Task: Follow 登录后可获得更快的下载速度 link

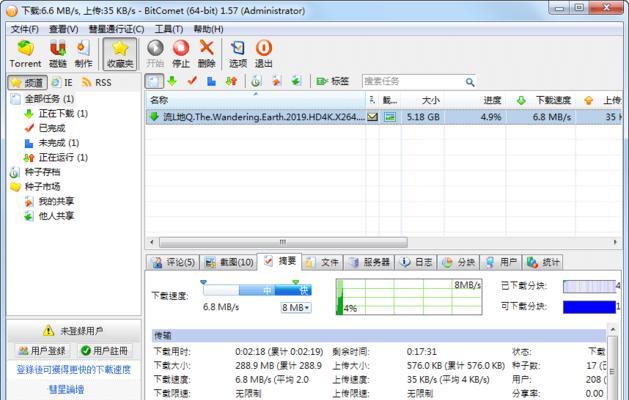Action: click(73, 370)
